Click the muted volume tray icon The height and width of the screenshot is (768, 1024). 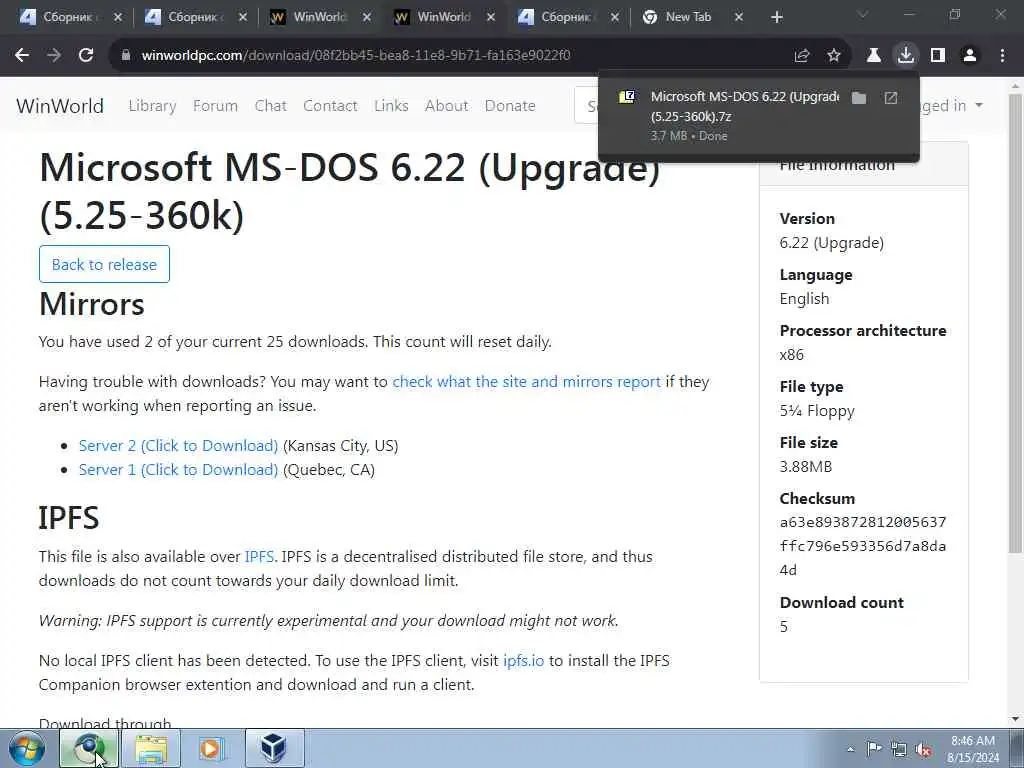coord(923,749)
